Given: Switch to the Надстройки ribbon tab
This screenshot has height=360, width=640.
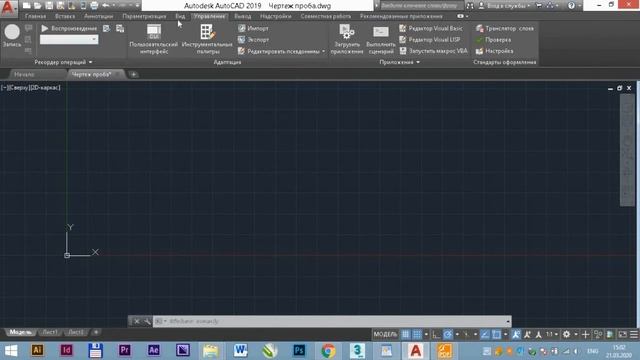Looking at the screenshot, I should [276, 16].
